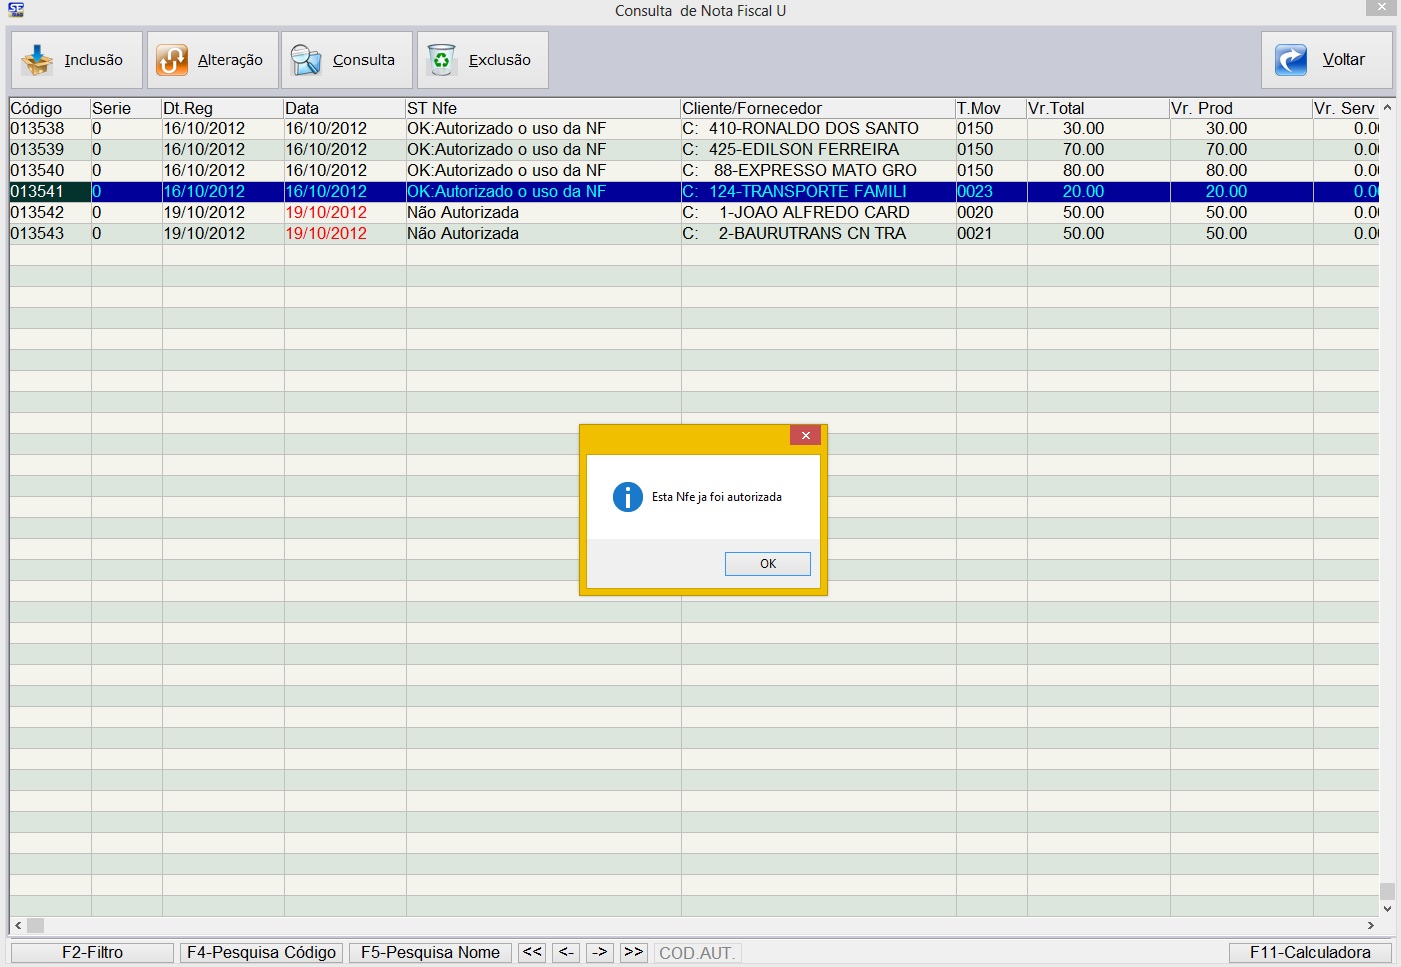Click the Alteração orange arrows icon
This screenshot has width=1401, height=967.
172,60
